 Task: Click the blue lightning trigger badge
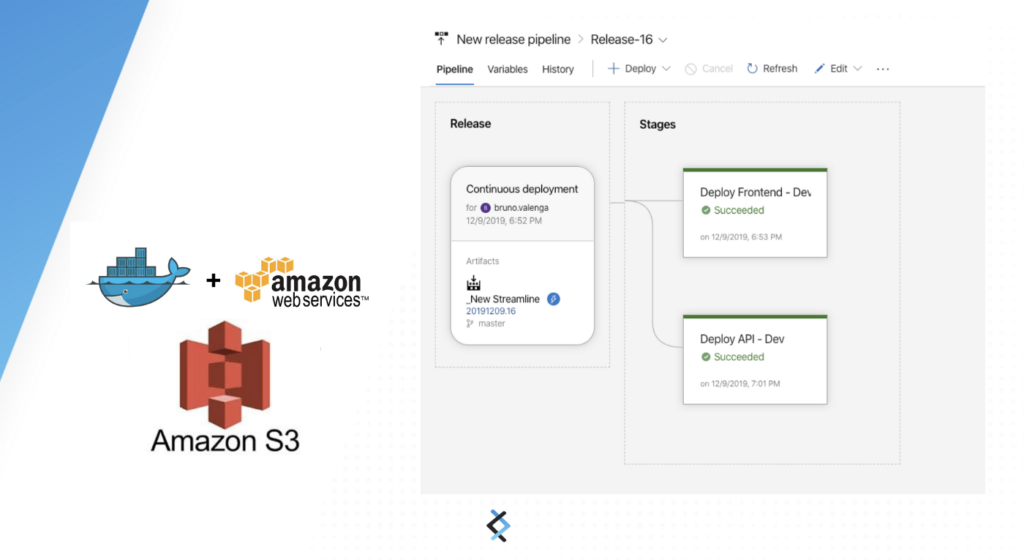pyautogui.click(x=553, y=299)
